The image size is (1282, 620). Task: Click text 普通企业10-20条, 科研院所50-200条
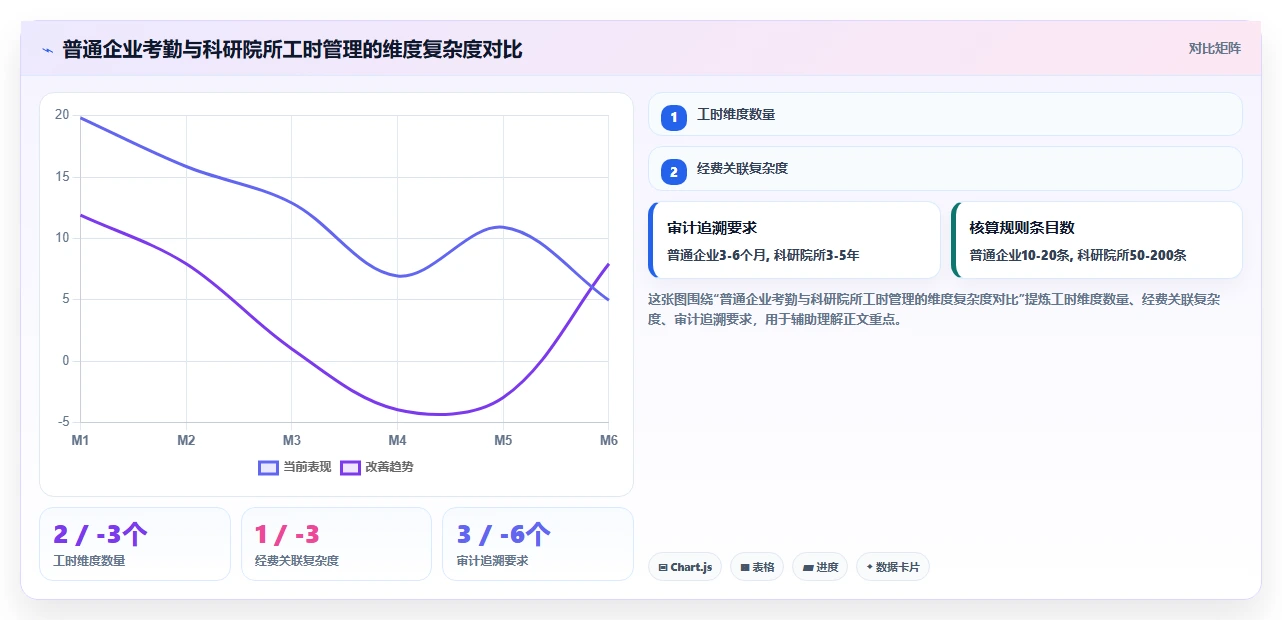[x=1078, y=255]
